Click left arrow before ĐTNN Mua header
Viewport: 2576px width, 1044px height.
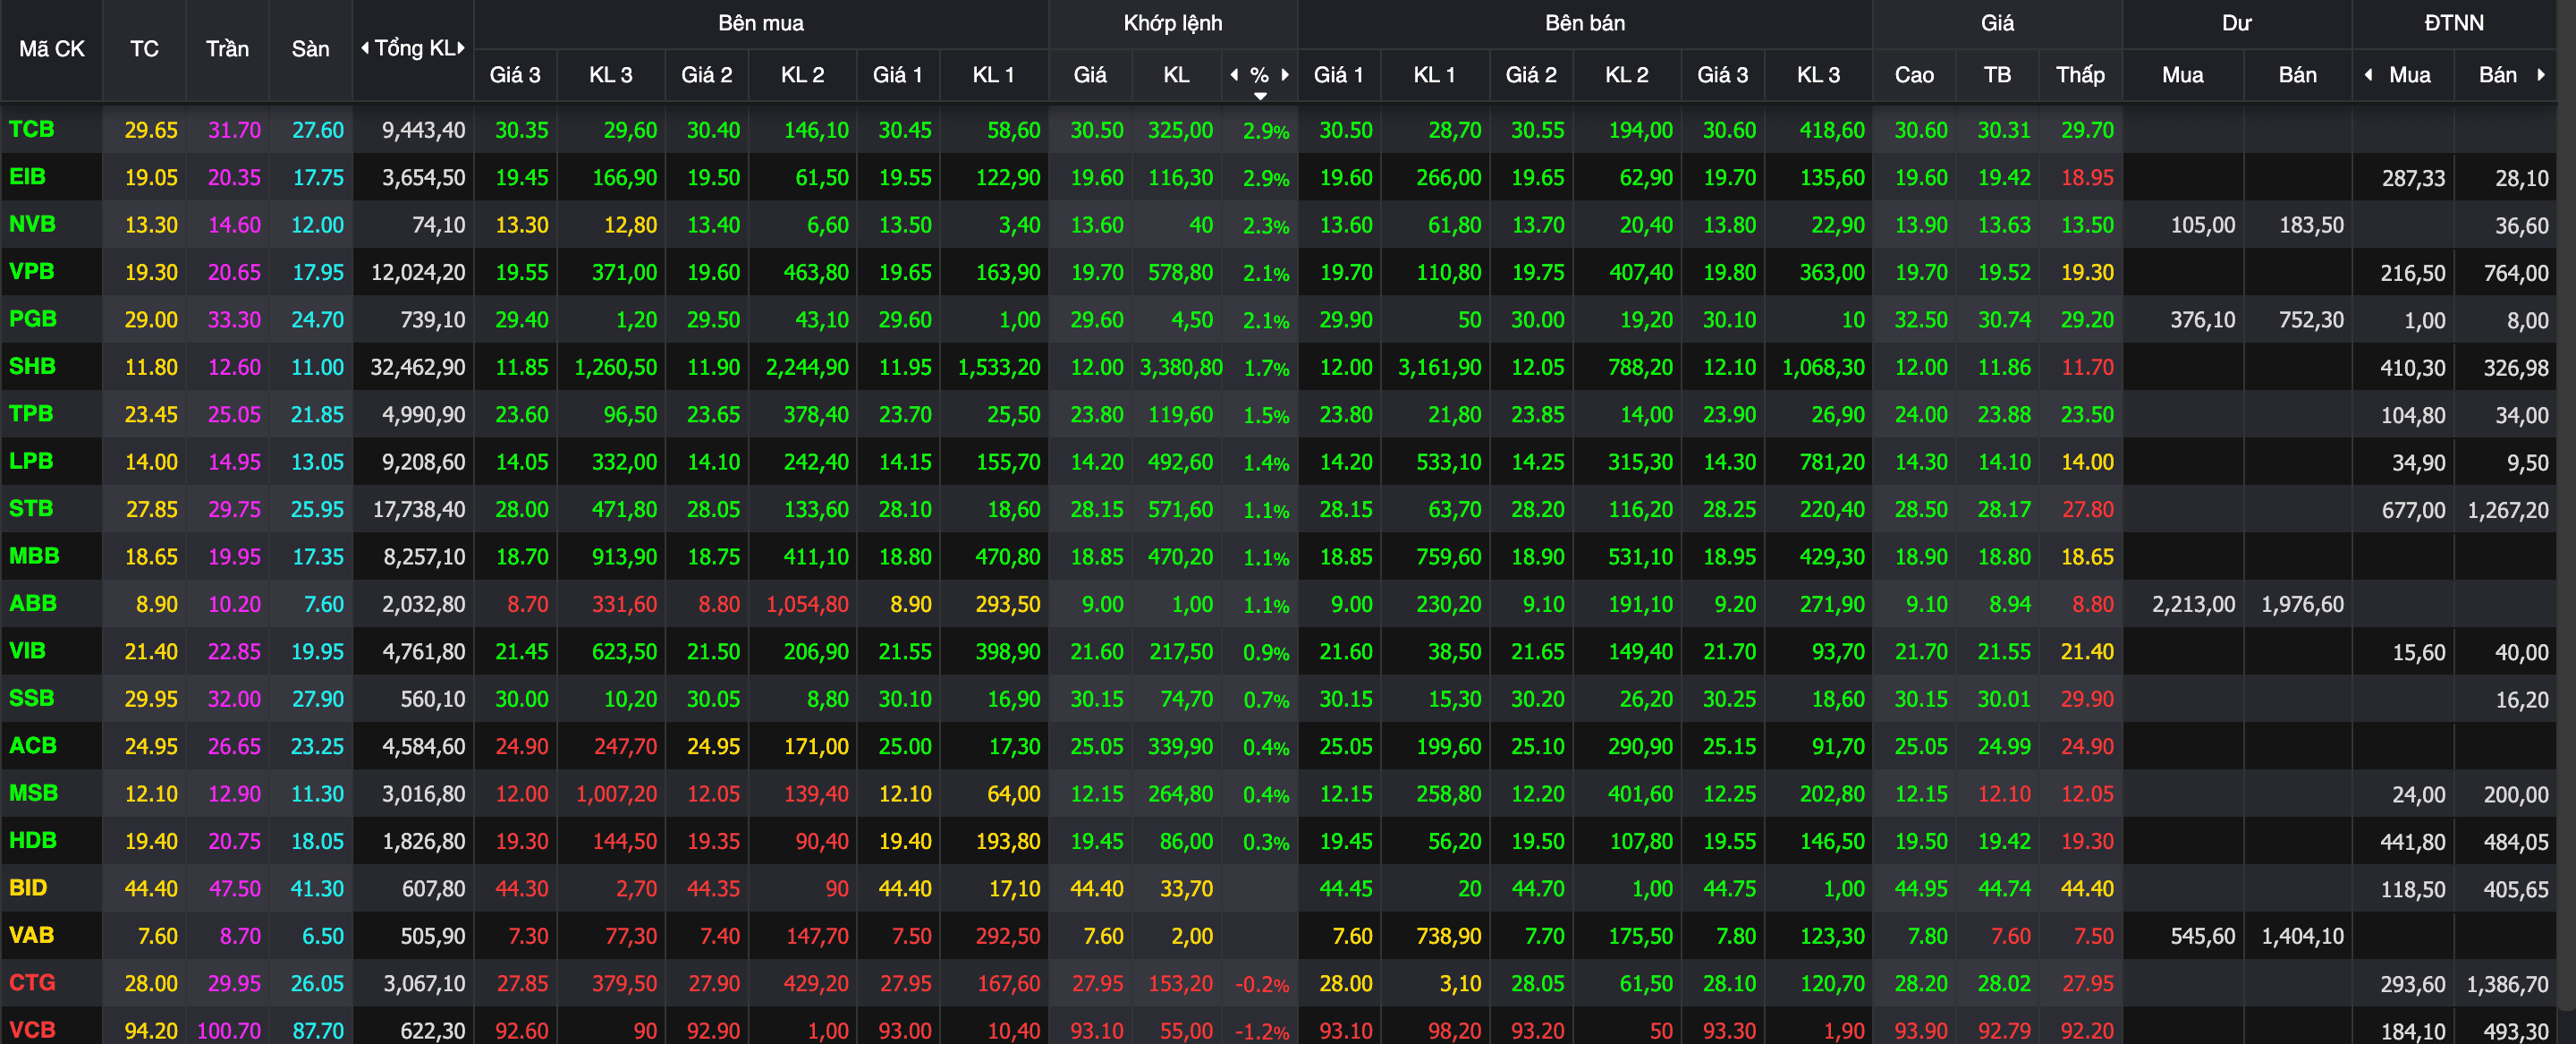point(2368,75)
